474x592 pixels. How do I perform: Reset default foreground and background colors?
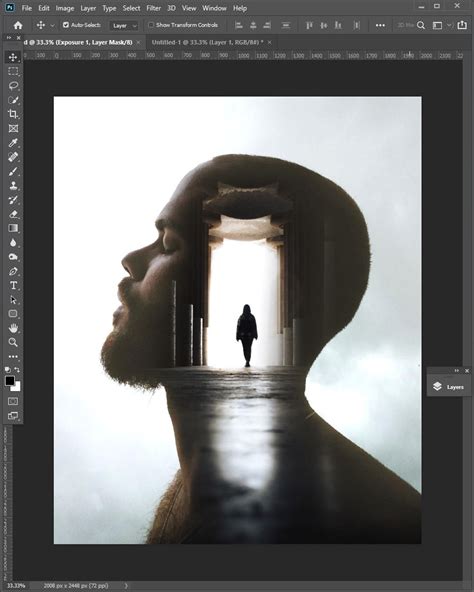8,370
